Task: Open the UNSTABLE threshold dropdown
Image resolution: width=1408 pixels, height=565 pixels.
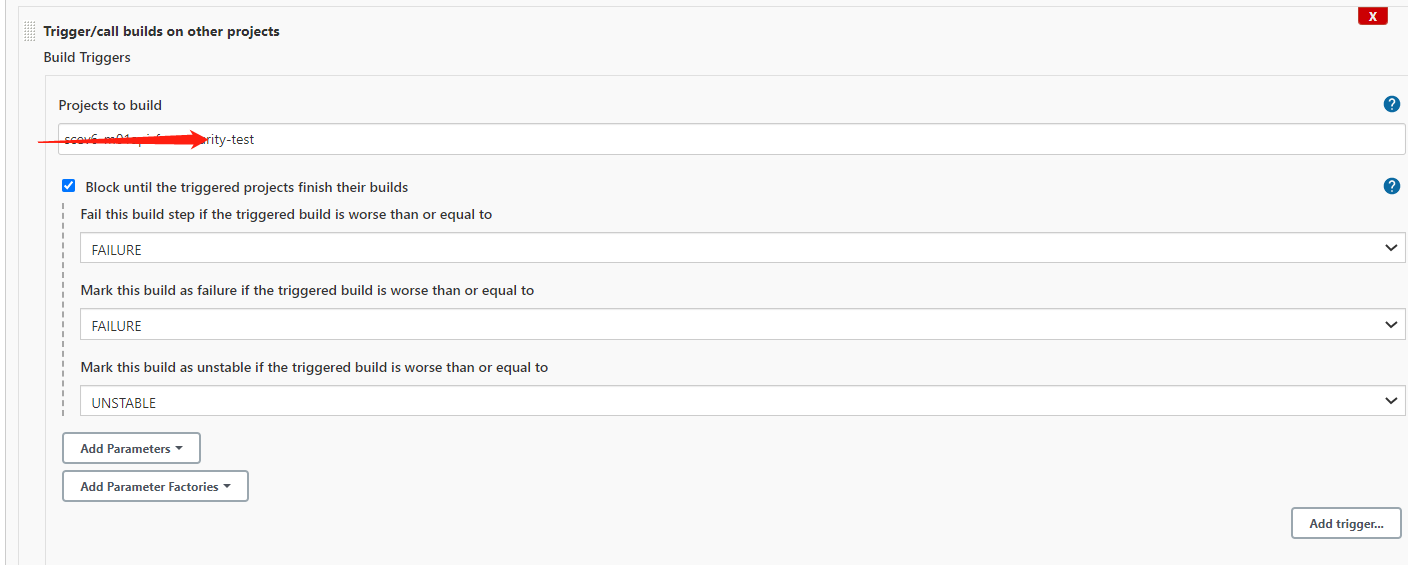Action: point(743,402)
